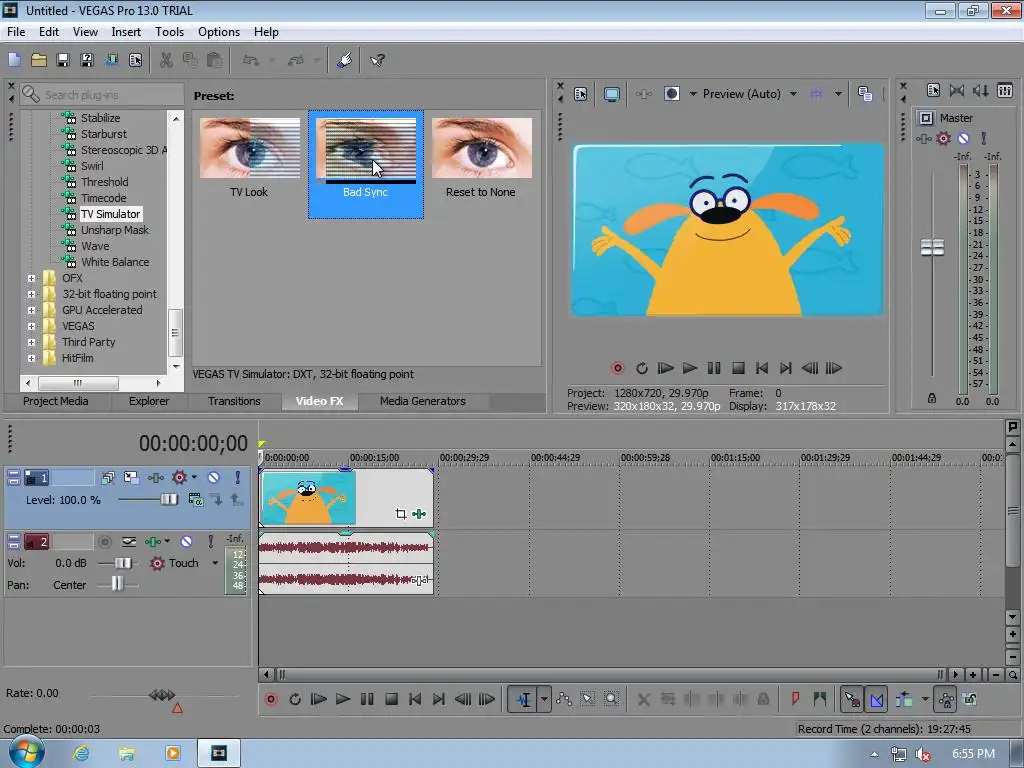Click the Cut scissors toolbar icon
Screen dimensions: 1024x768
166,60
